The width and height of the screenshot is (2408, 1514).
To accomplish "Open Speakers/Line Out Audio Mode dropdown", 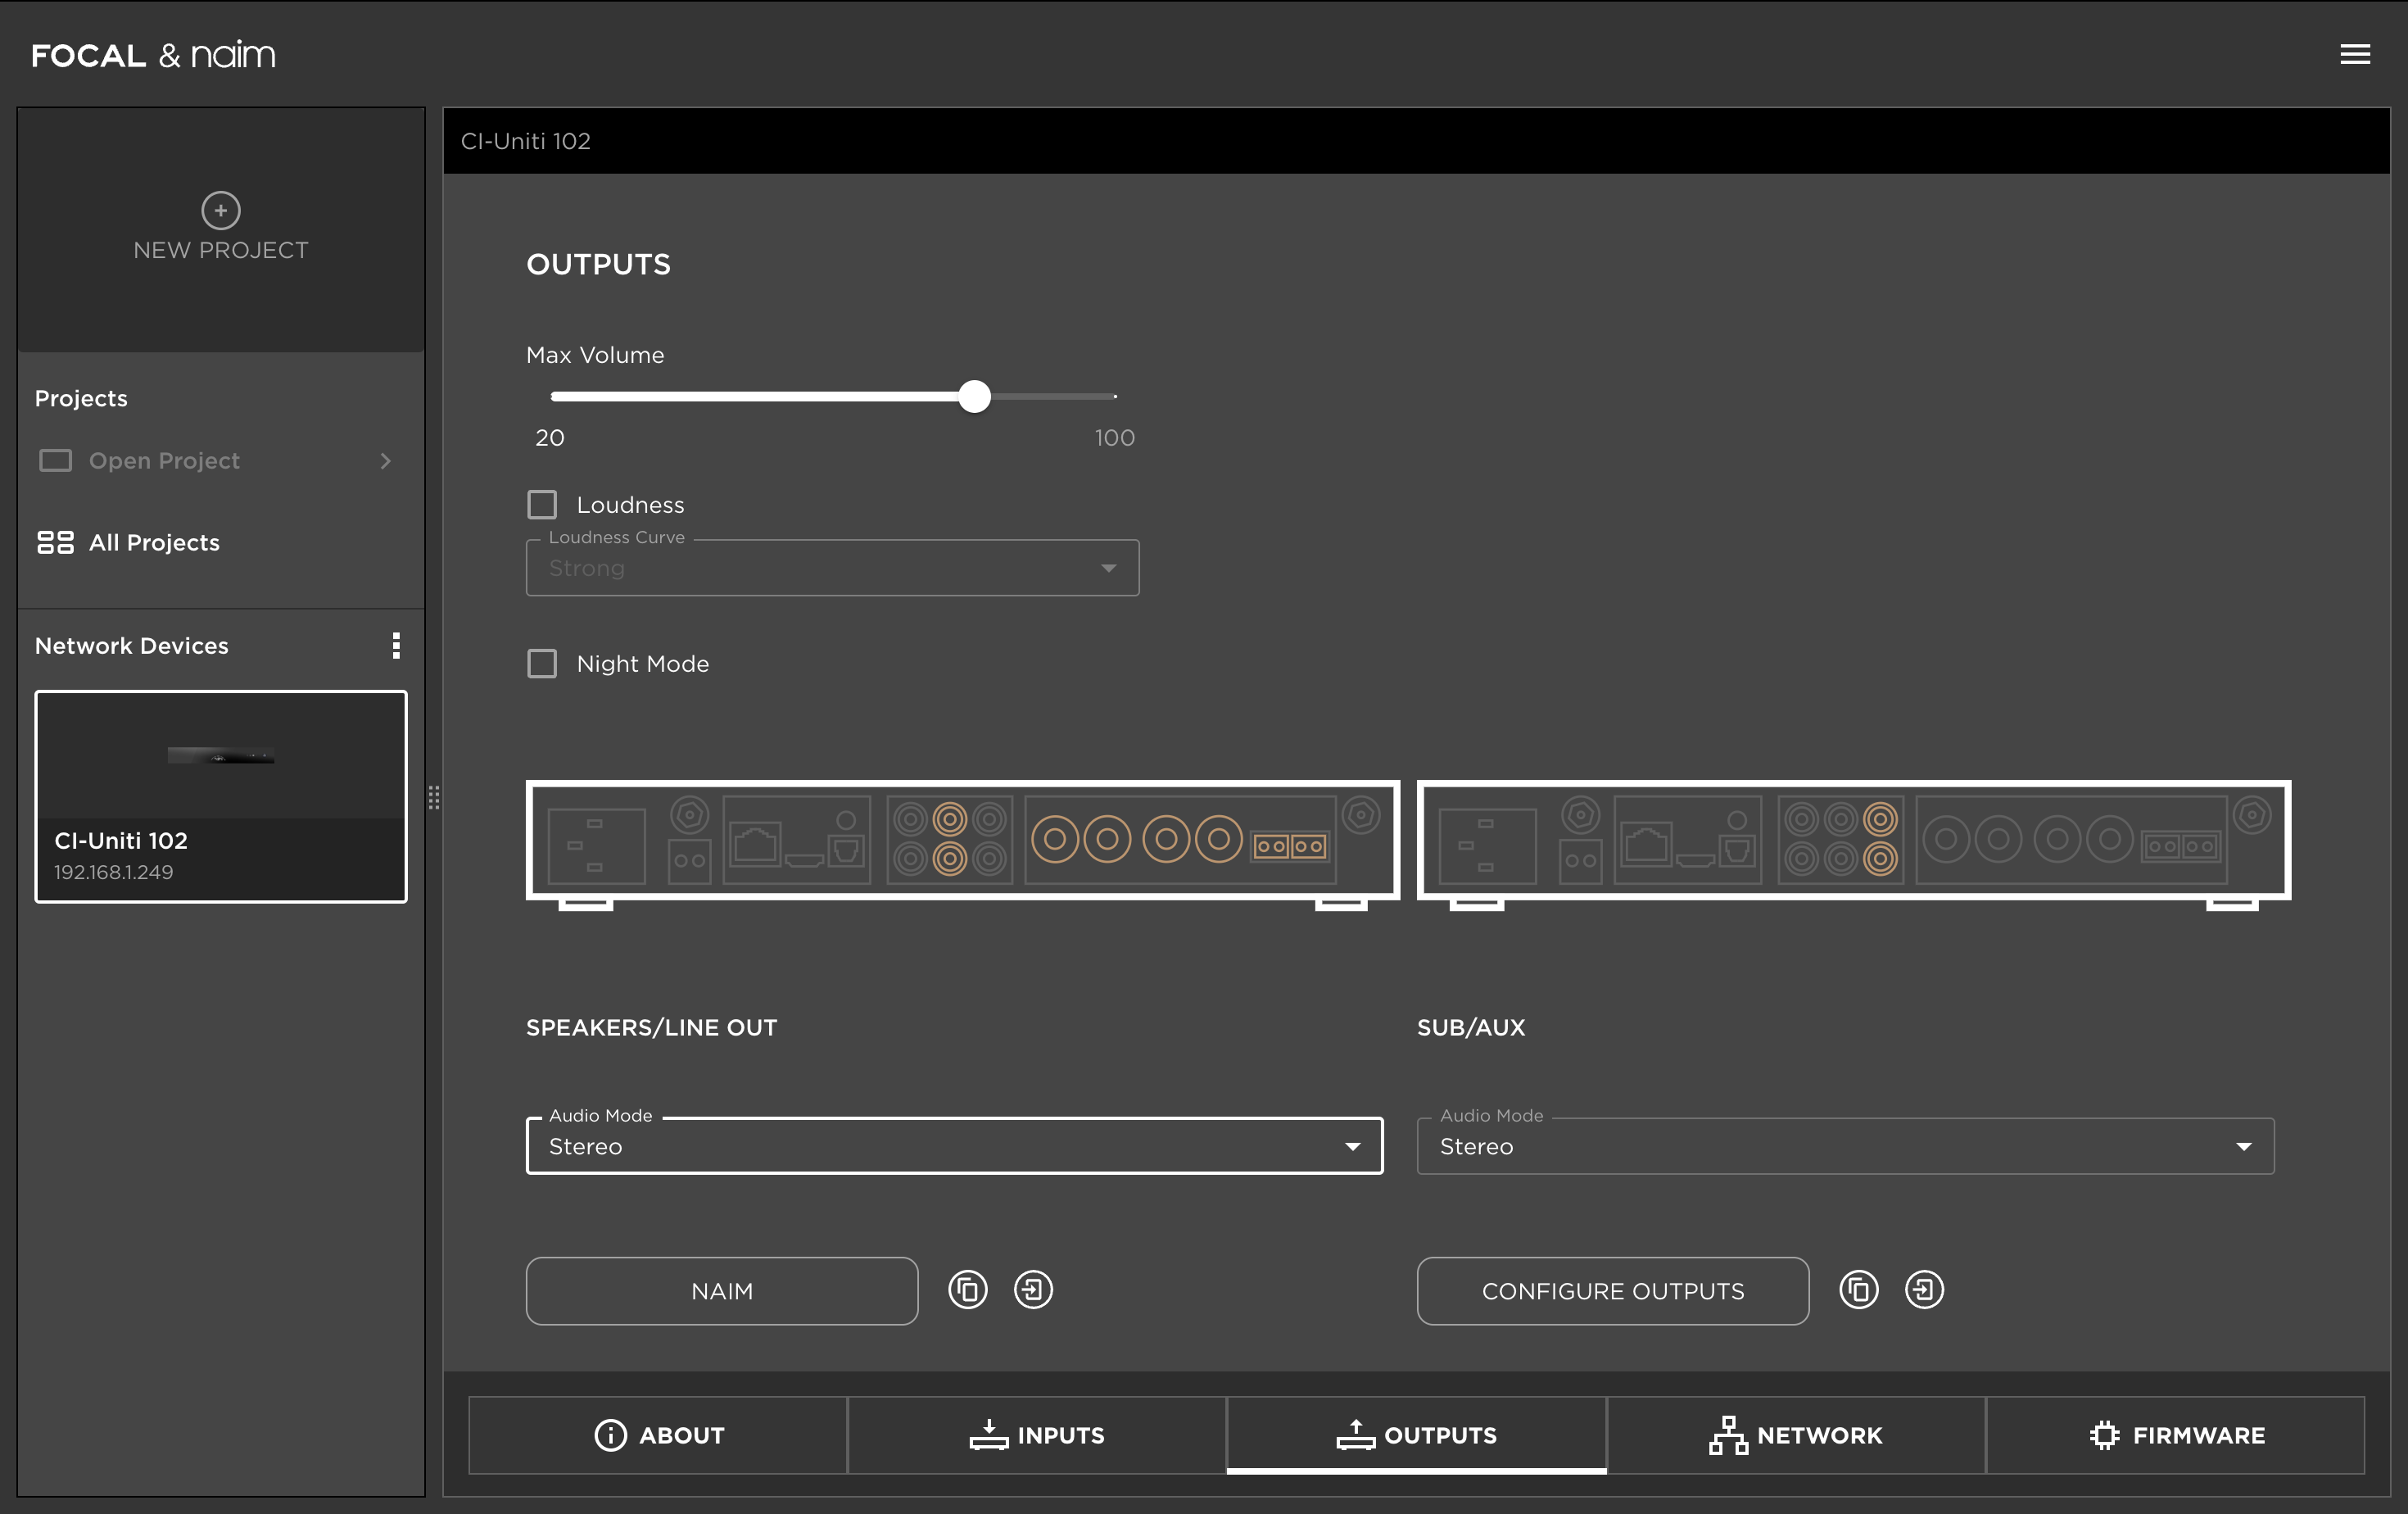I will tap(954, 1145).
